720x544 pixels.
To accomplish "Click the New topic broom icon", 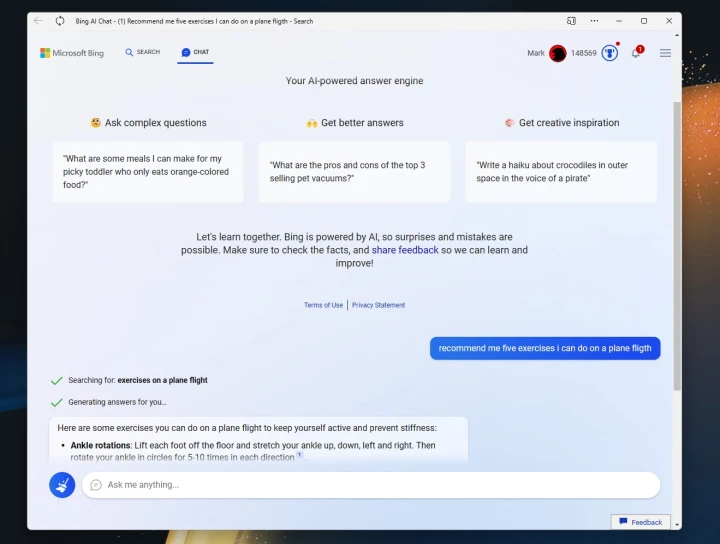I will pyautogui.click(x=62, y=485).
